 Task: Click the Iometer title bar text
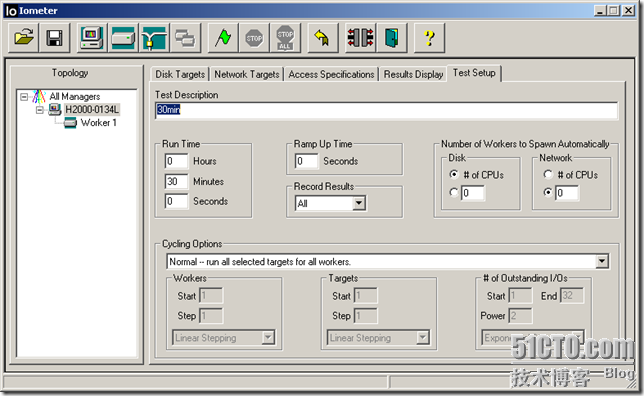(38, 11)
